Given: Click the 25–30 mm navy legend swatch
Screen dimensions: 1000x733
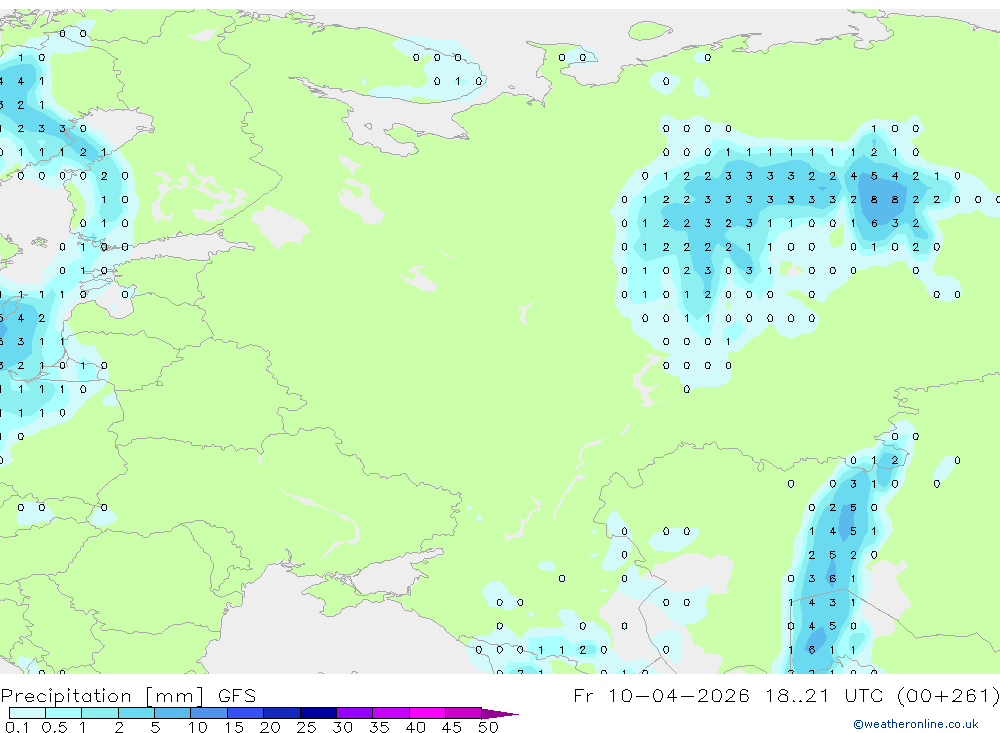Looking at the screenshot, I should pos(318,713).
